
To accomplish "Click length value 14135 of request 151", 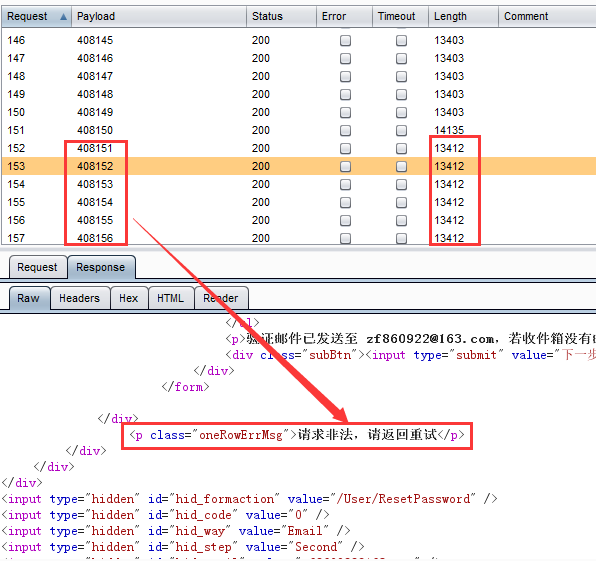I will point(449,130).
